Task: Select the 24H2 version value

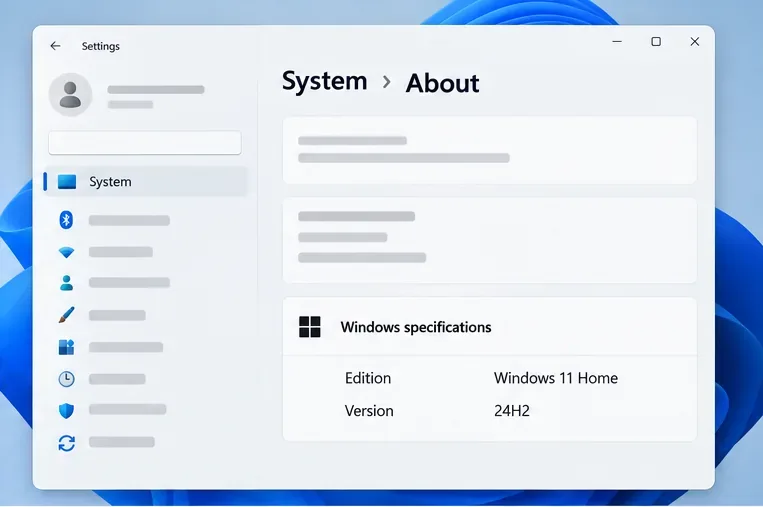Action: [x=511, y=411]
